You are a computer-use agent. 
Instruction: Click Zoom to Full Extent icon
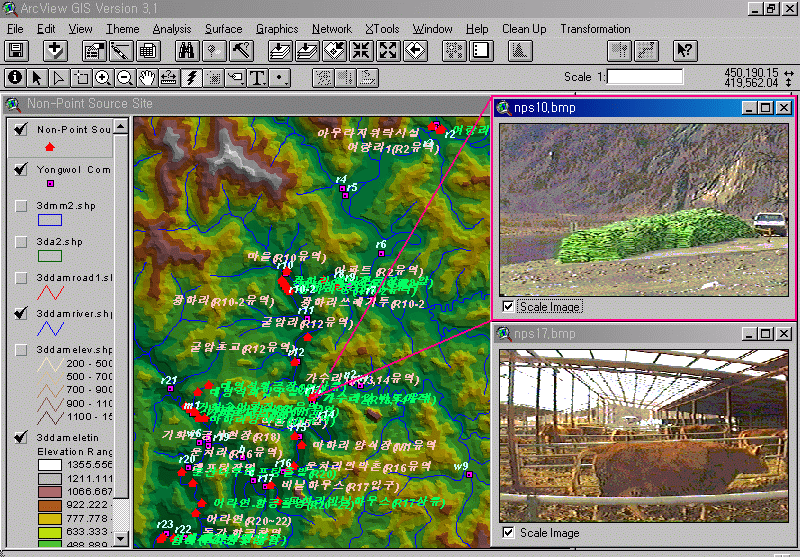click(280, 51)
